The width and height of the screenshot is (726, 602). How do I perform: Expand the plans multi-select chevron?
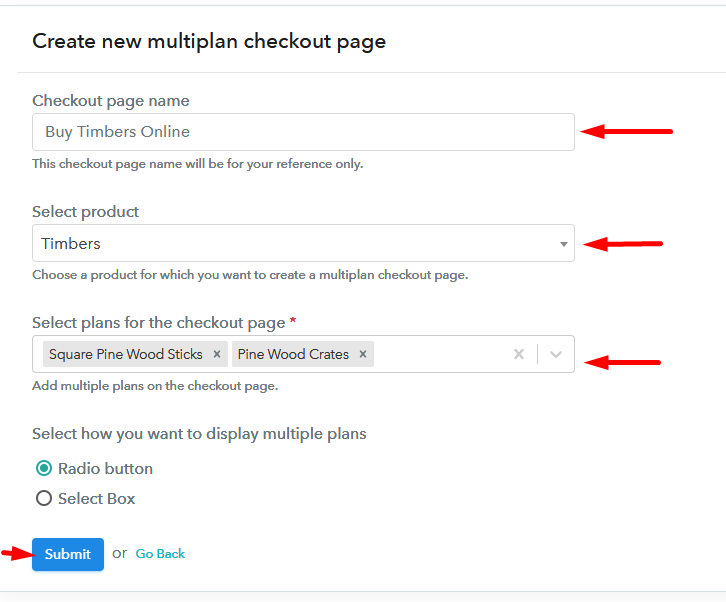[x=556, y=354]
